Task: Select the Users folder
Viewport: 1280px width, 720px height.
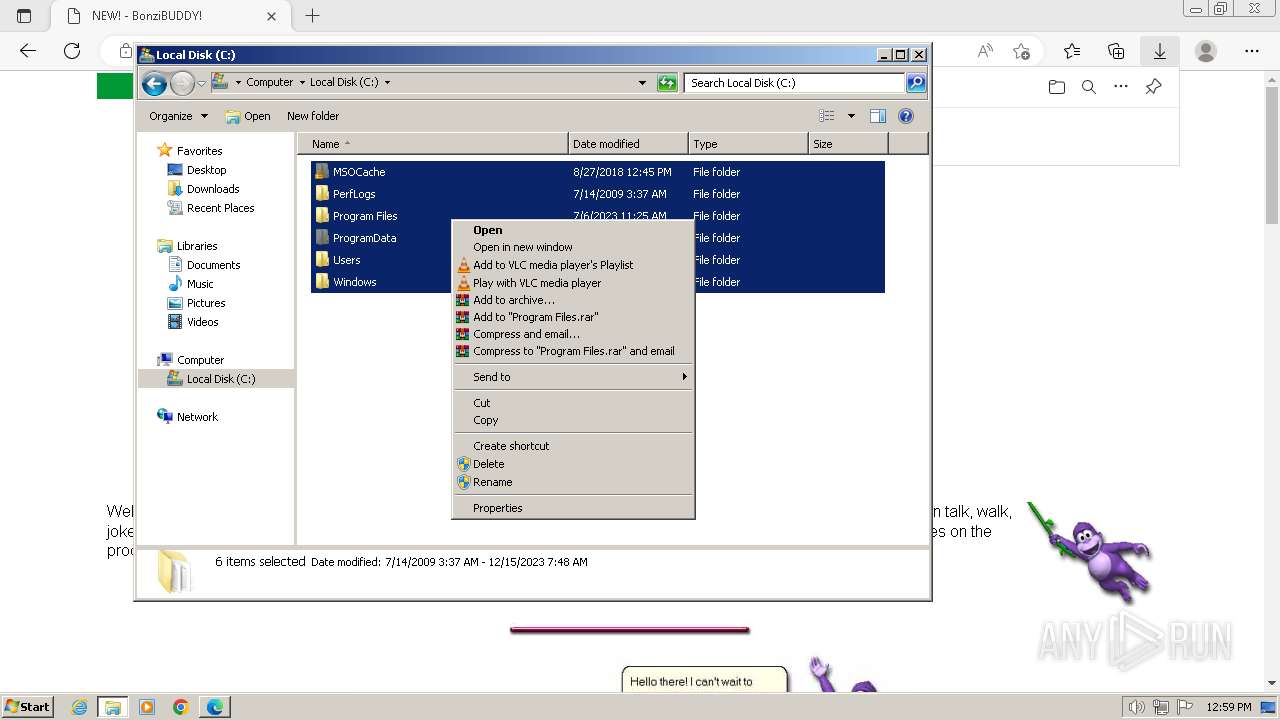Action: click(346, 260)
